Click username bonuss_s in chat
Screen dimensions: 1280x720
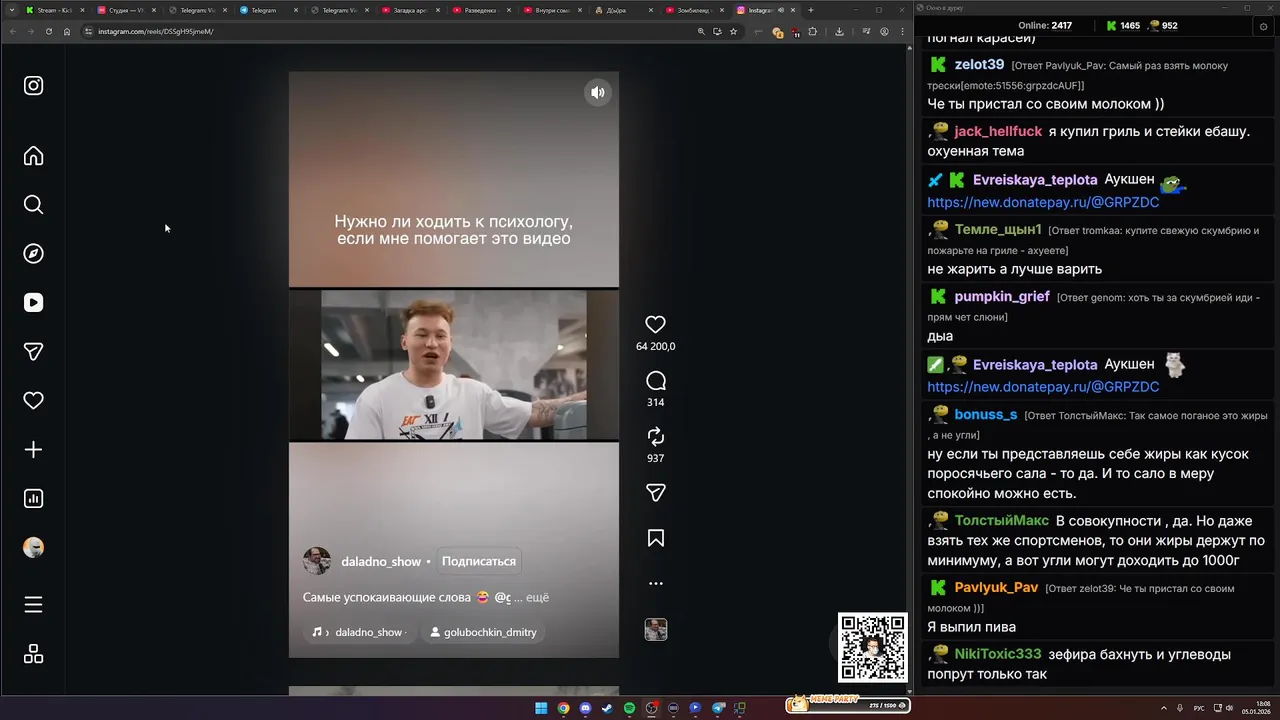click(x=986, y=414)
